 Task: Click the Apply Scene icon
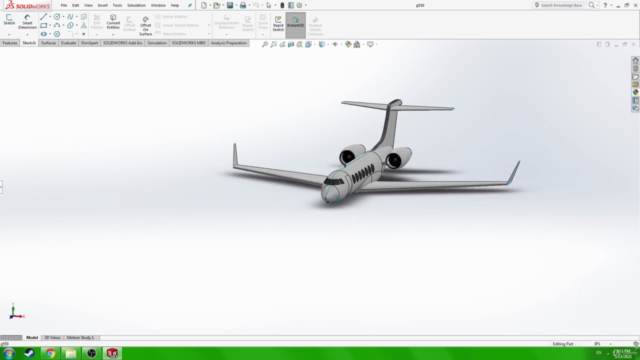coord(357,44)
